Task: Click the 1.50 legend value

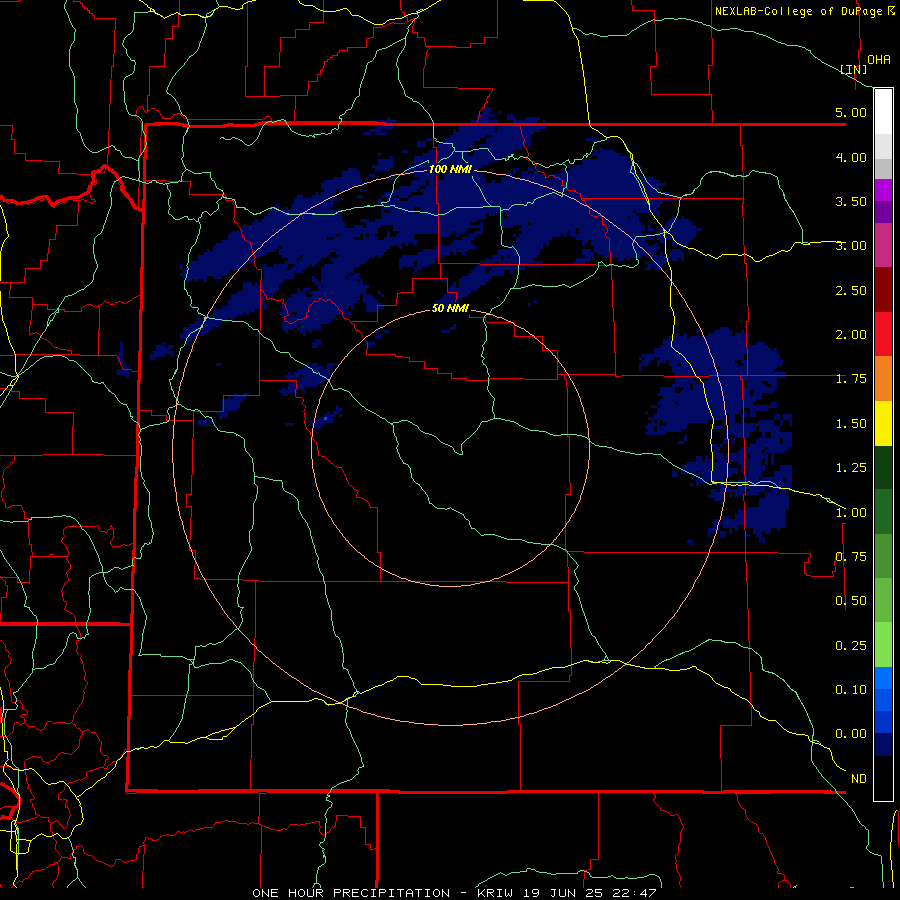Action: click(x=851, y=424)
